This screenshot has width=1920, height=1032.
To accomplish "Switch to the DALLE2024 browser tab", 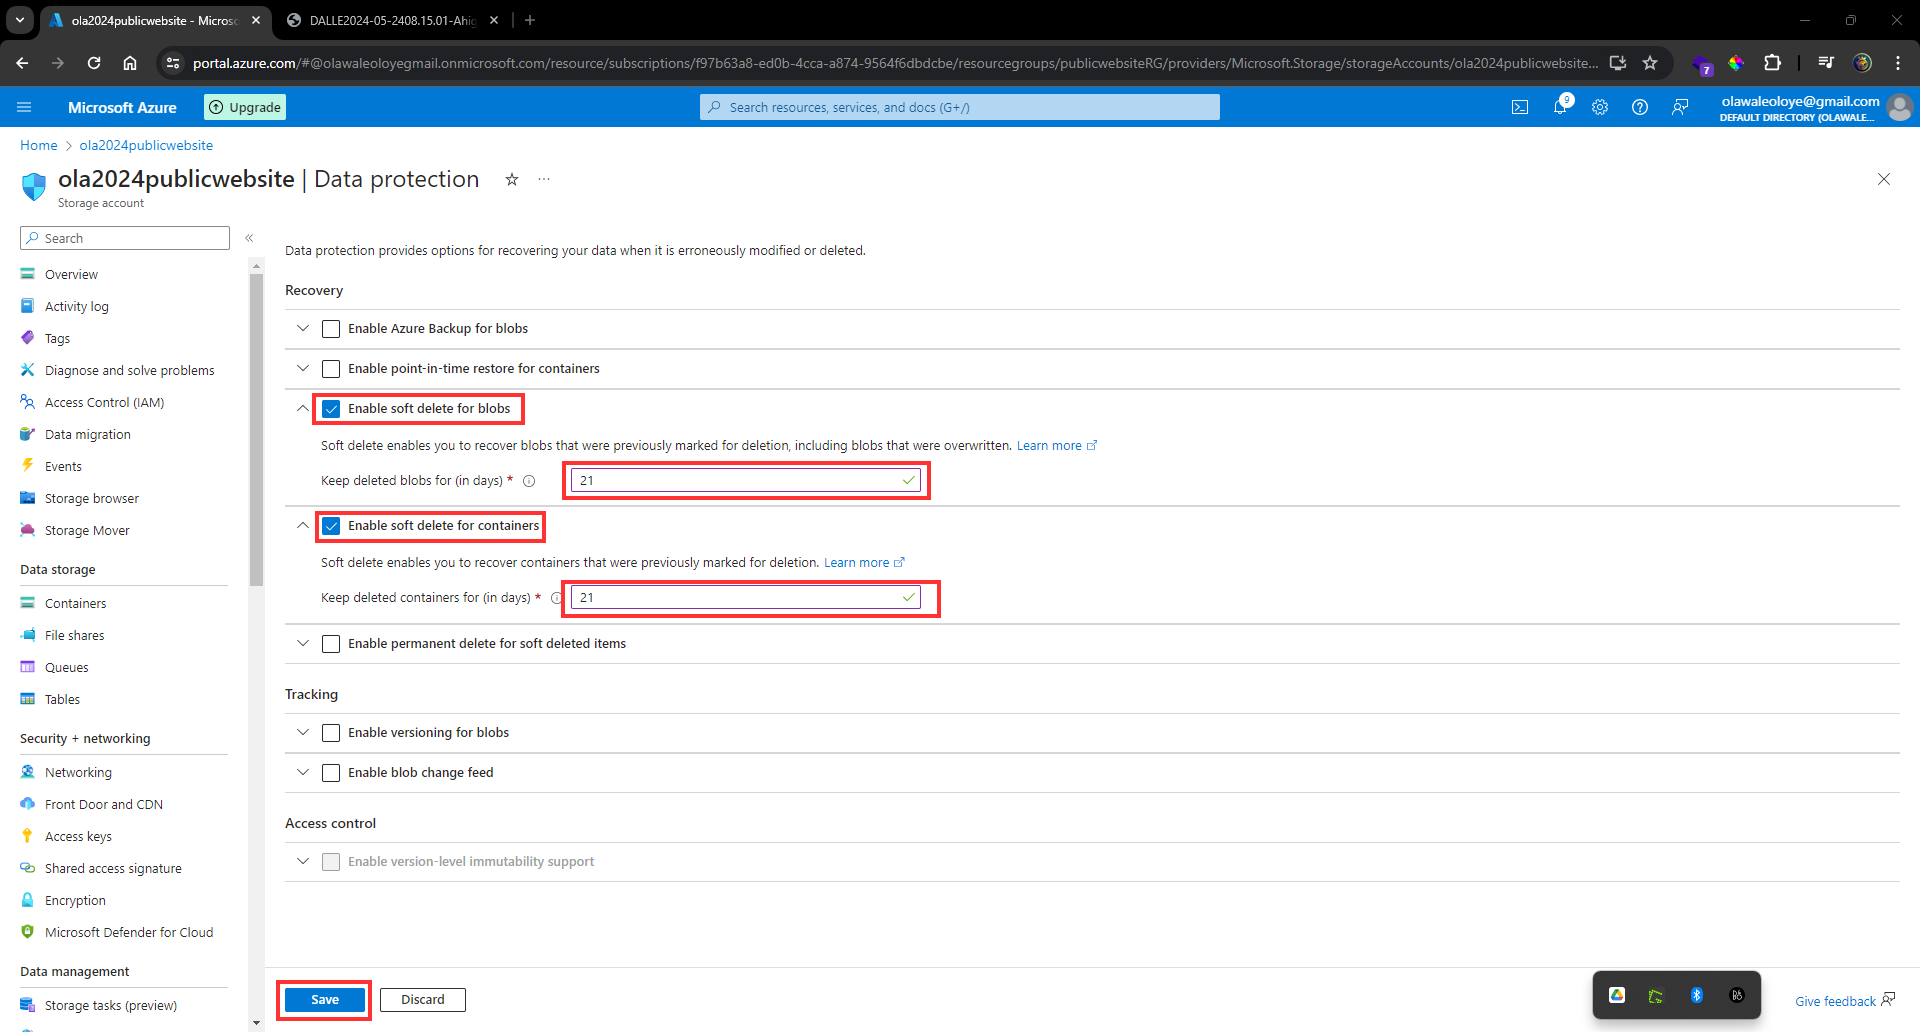I will click(380, 20).
